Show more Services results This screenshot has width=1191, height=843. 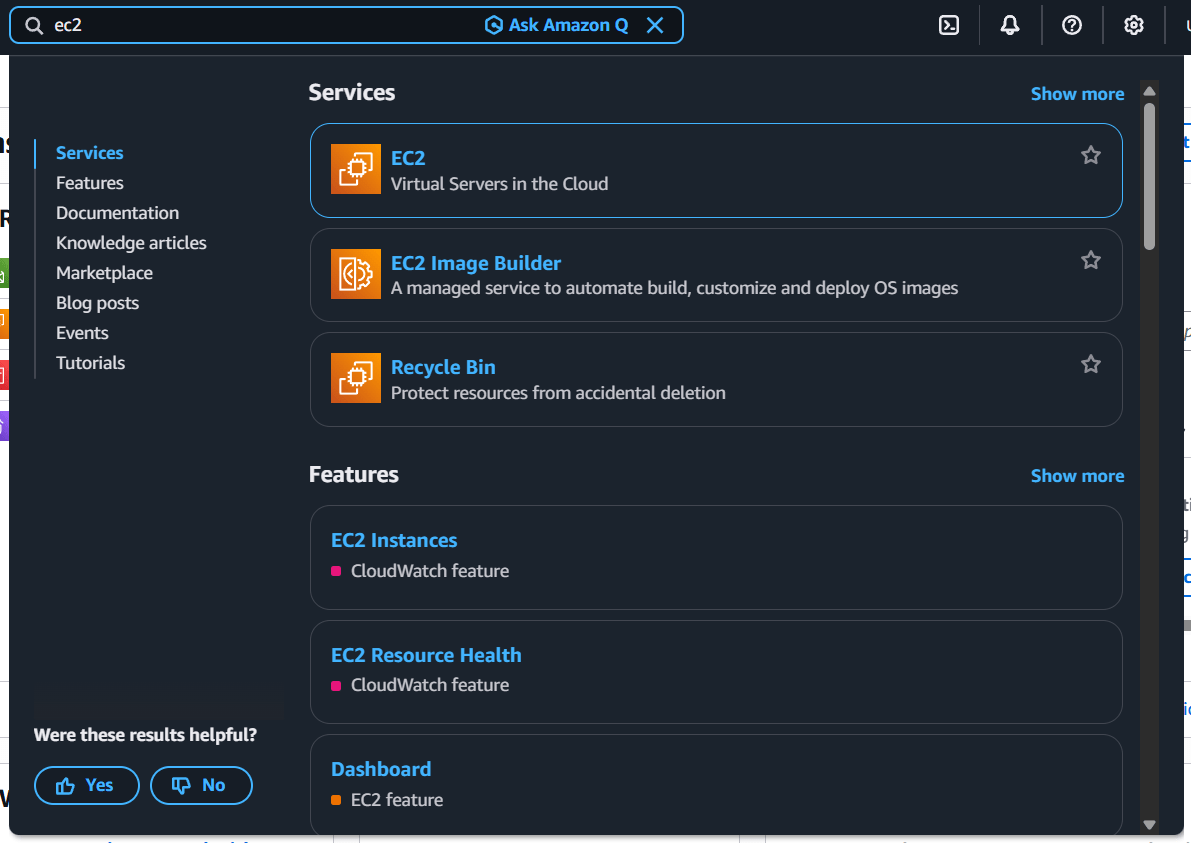[1077, 93]
